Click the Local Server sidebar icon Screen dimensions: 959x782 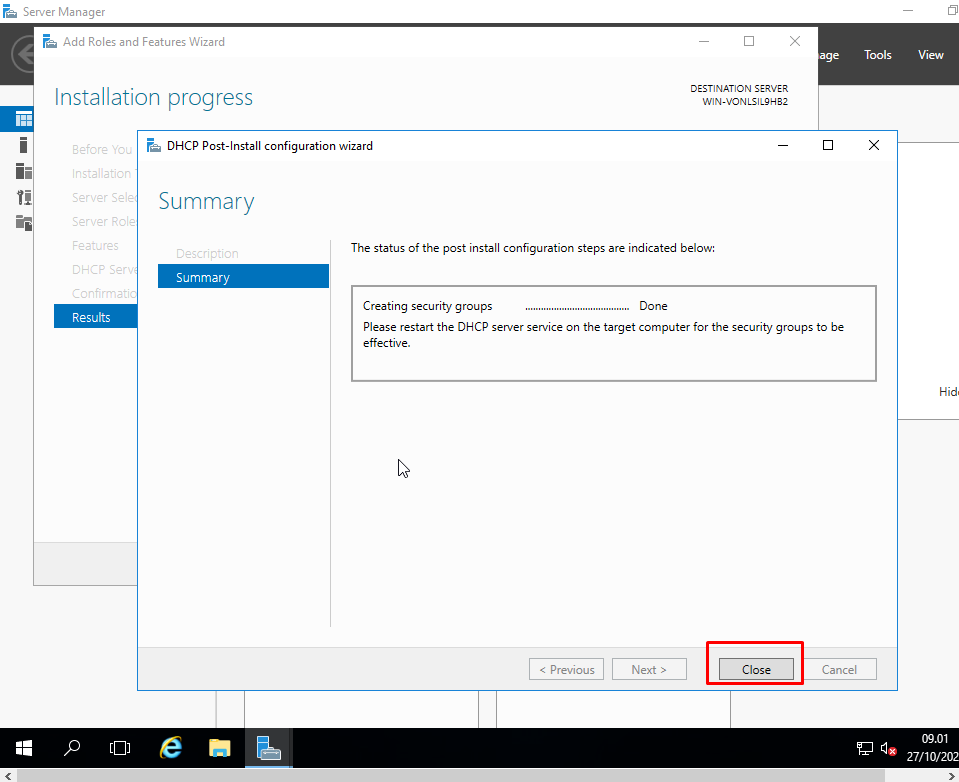click(23, 145)
